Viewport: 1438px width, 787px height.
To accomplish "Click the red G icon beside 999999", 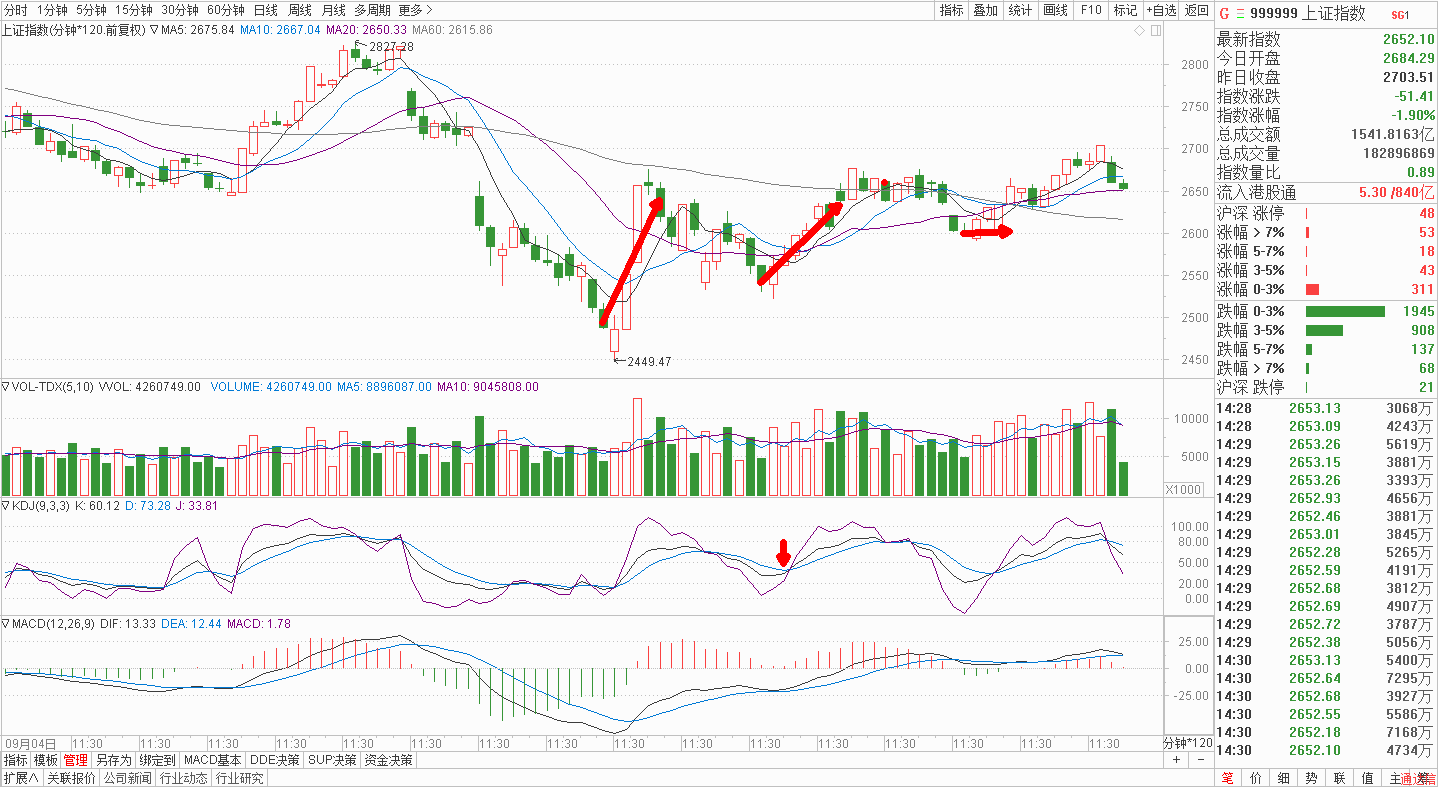I will coord(1223,14).
